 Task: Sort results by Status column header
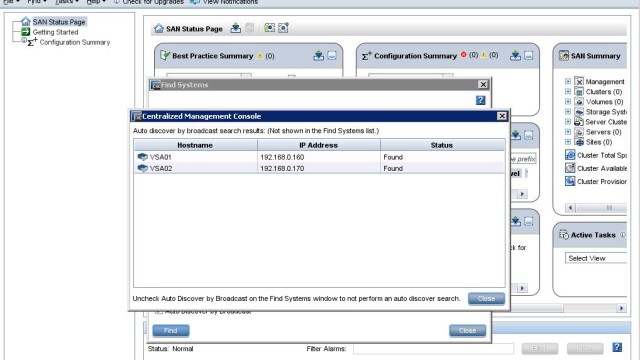pyautogui.click(x=442, y=145)
